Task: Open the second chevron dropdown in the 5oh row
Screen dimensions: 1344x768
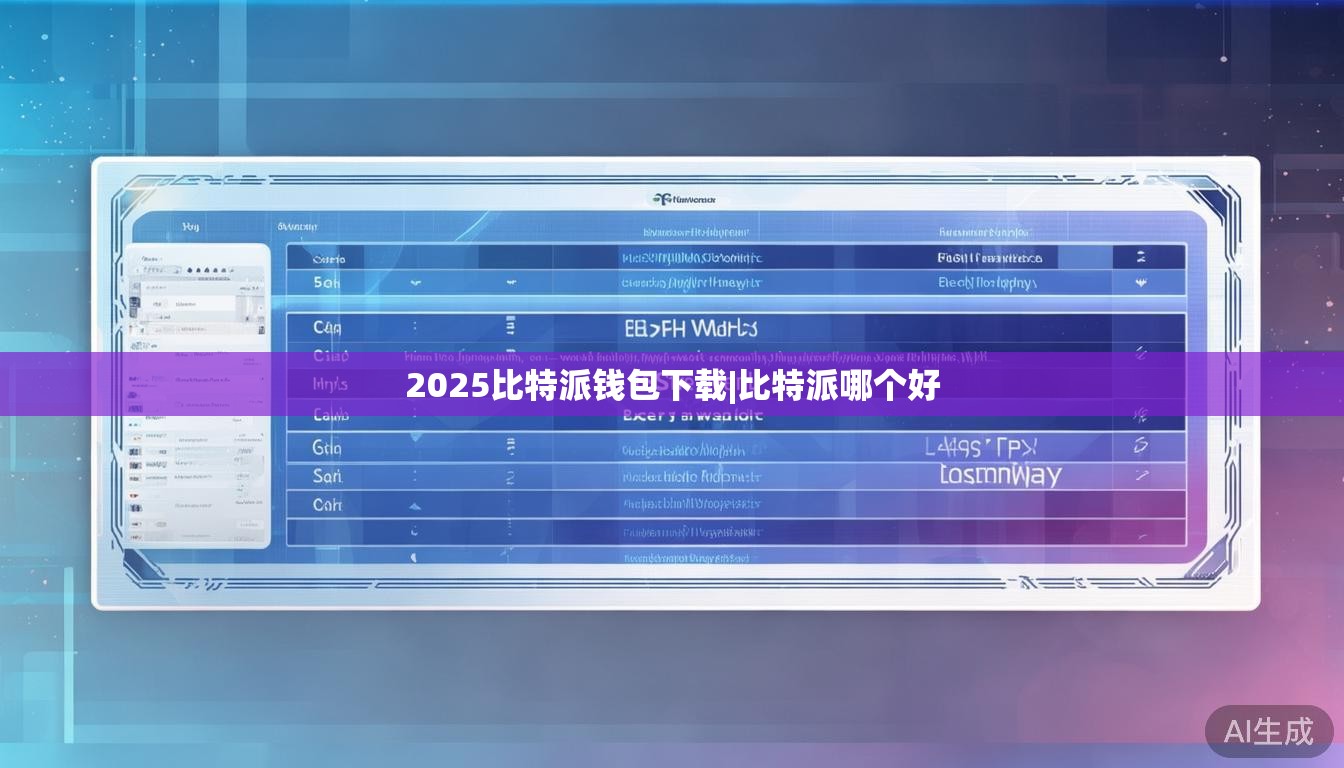Action: click(x=512, y=282)
